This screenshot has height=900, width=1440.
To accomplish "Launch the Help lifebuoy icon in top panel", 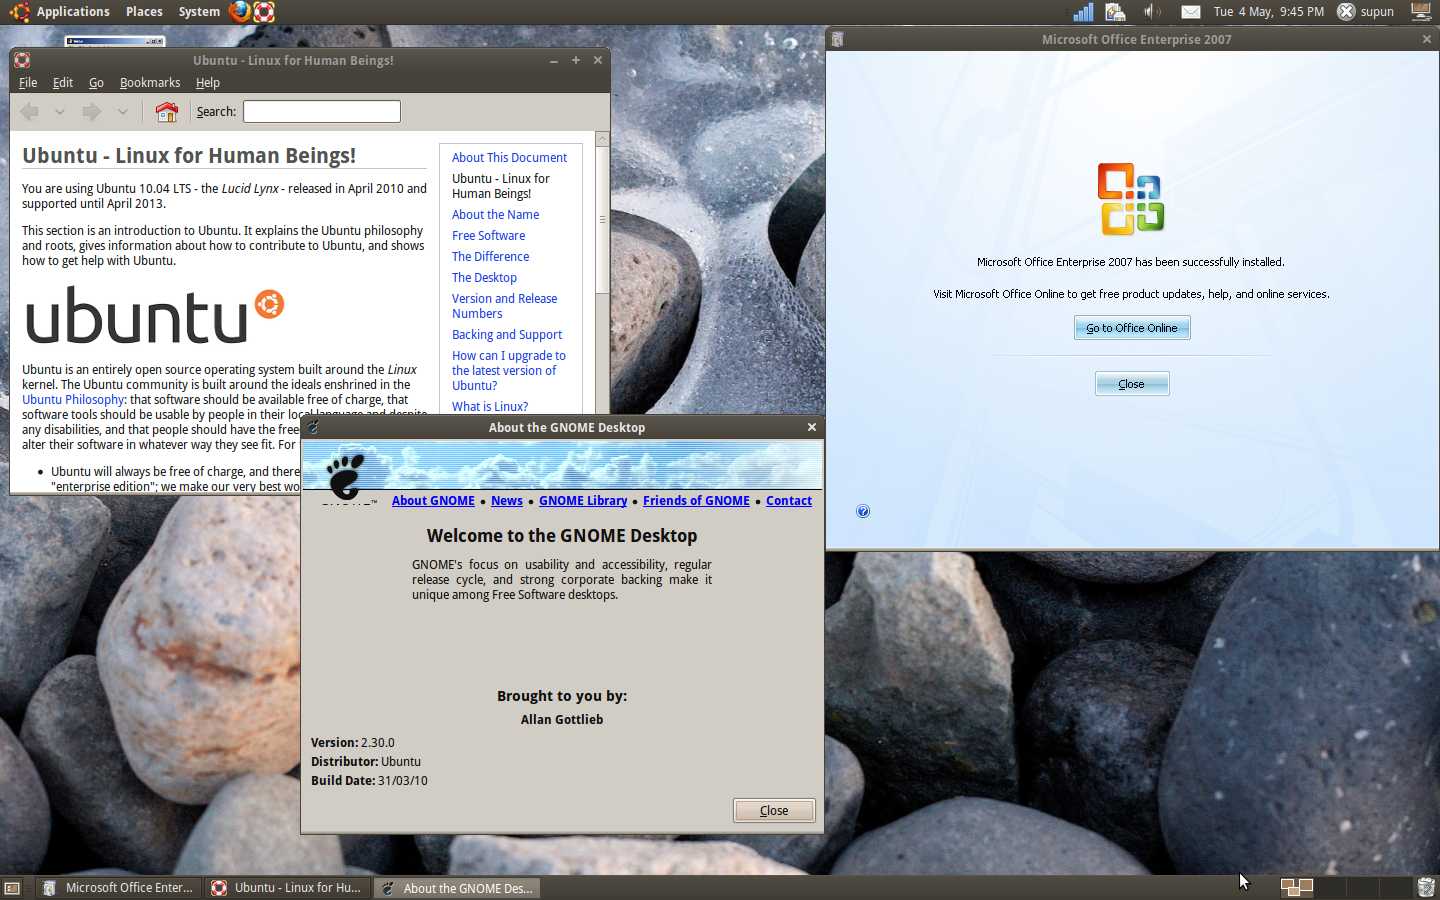I will [x=264, y=12].
